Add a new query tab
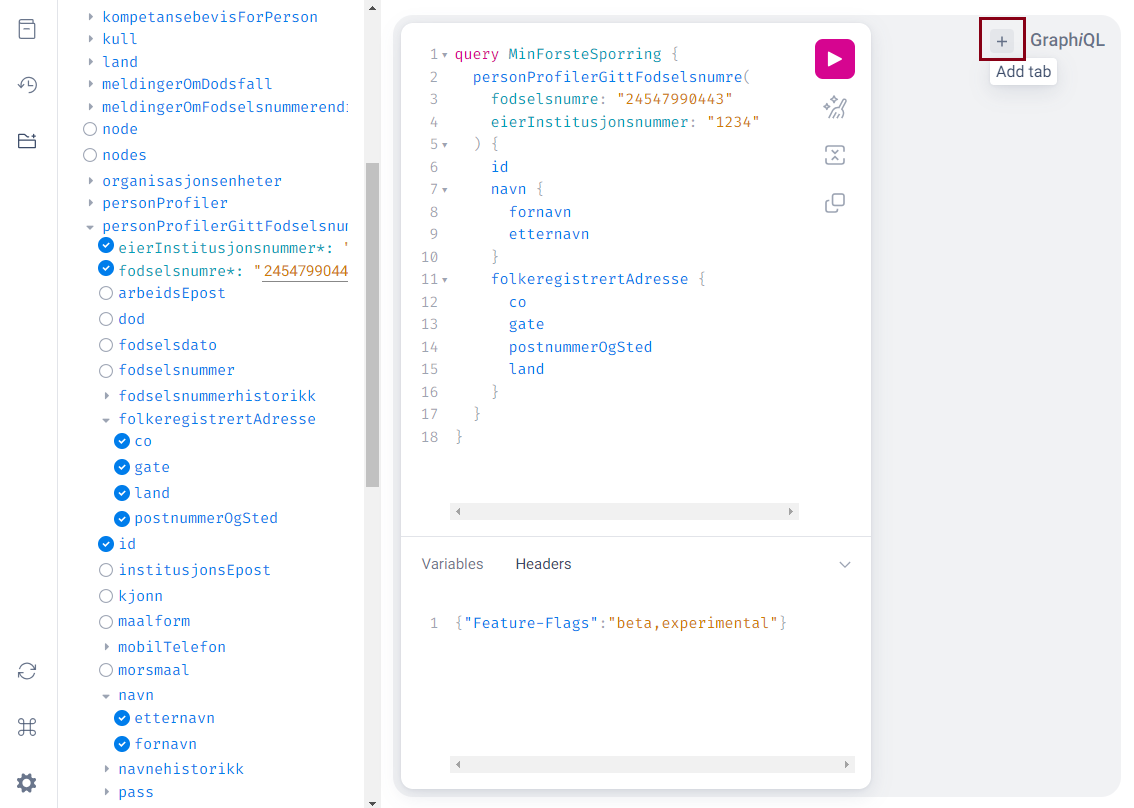 pos(1002,41)
